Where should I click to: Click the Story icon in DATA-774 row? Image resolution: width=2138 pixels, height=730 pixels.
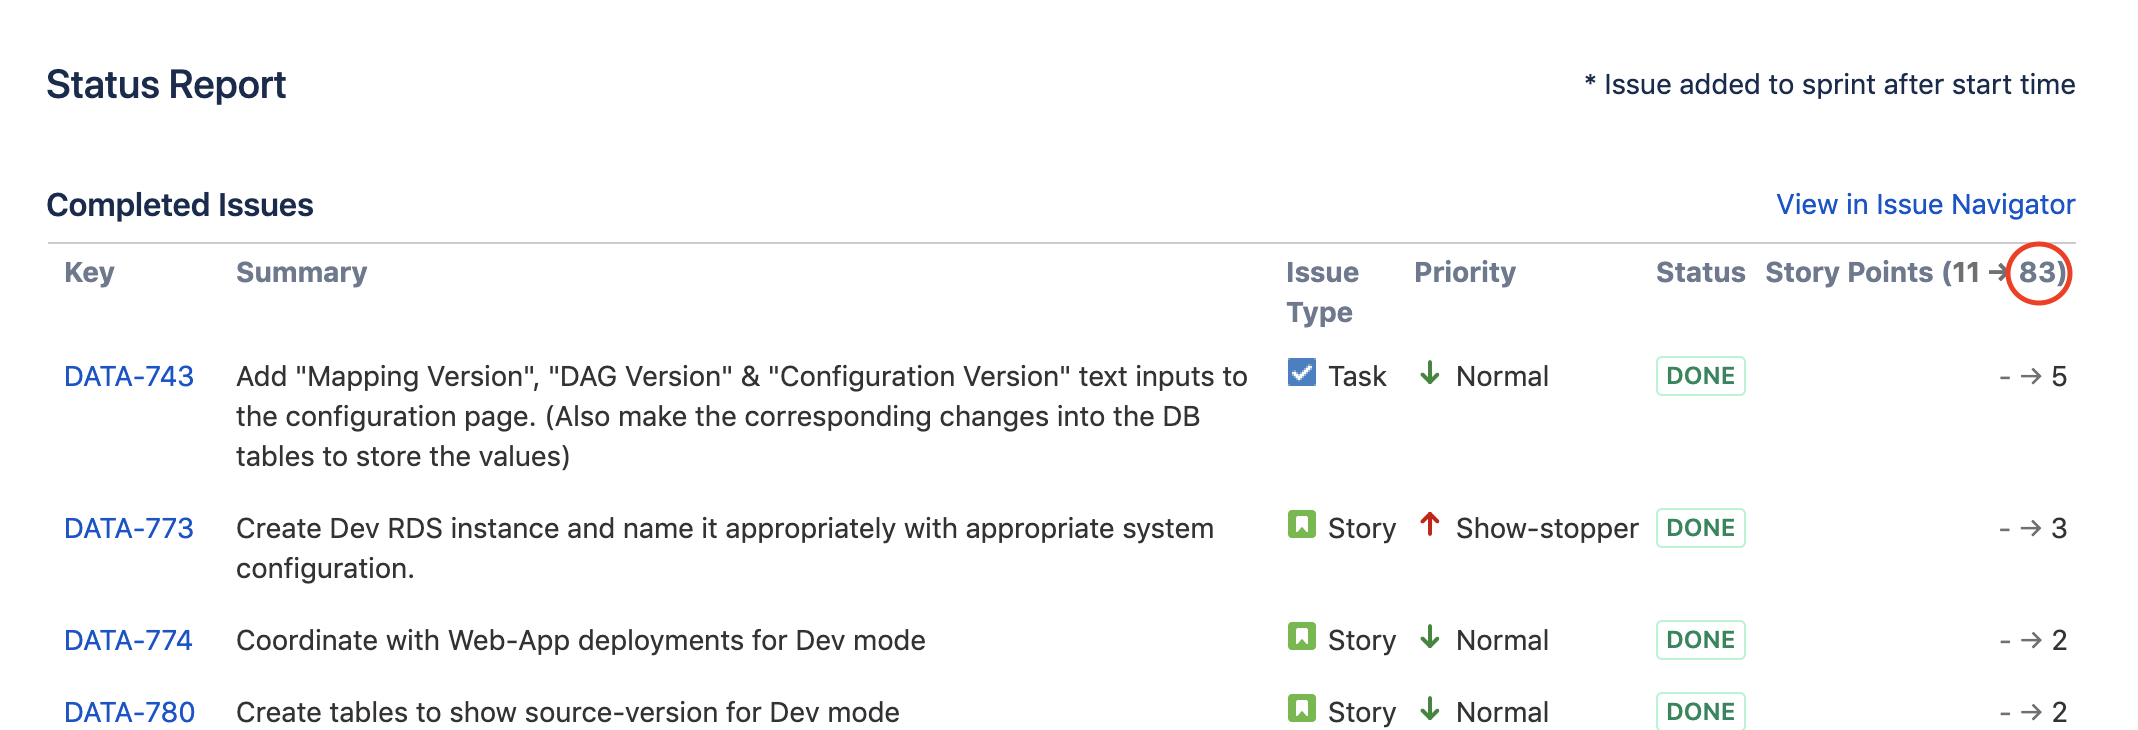click(1301, 637)
